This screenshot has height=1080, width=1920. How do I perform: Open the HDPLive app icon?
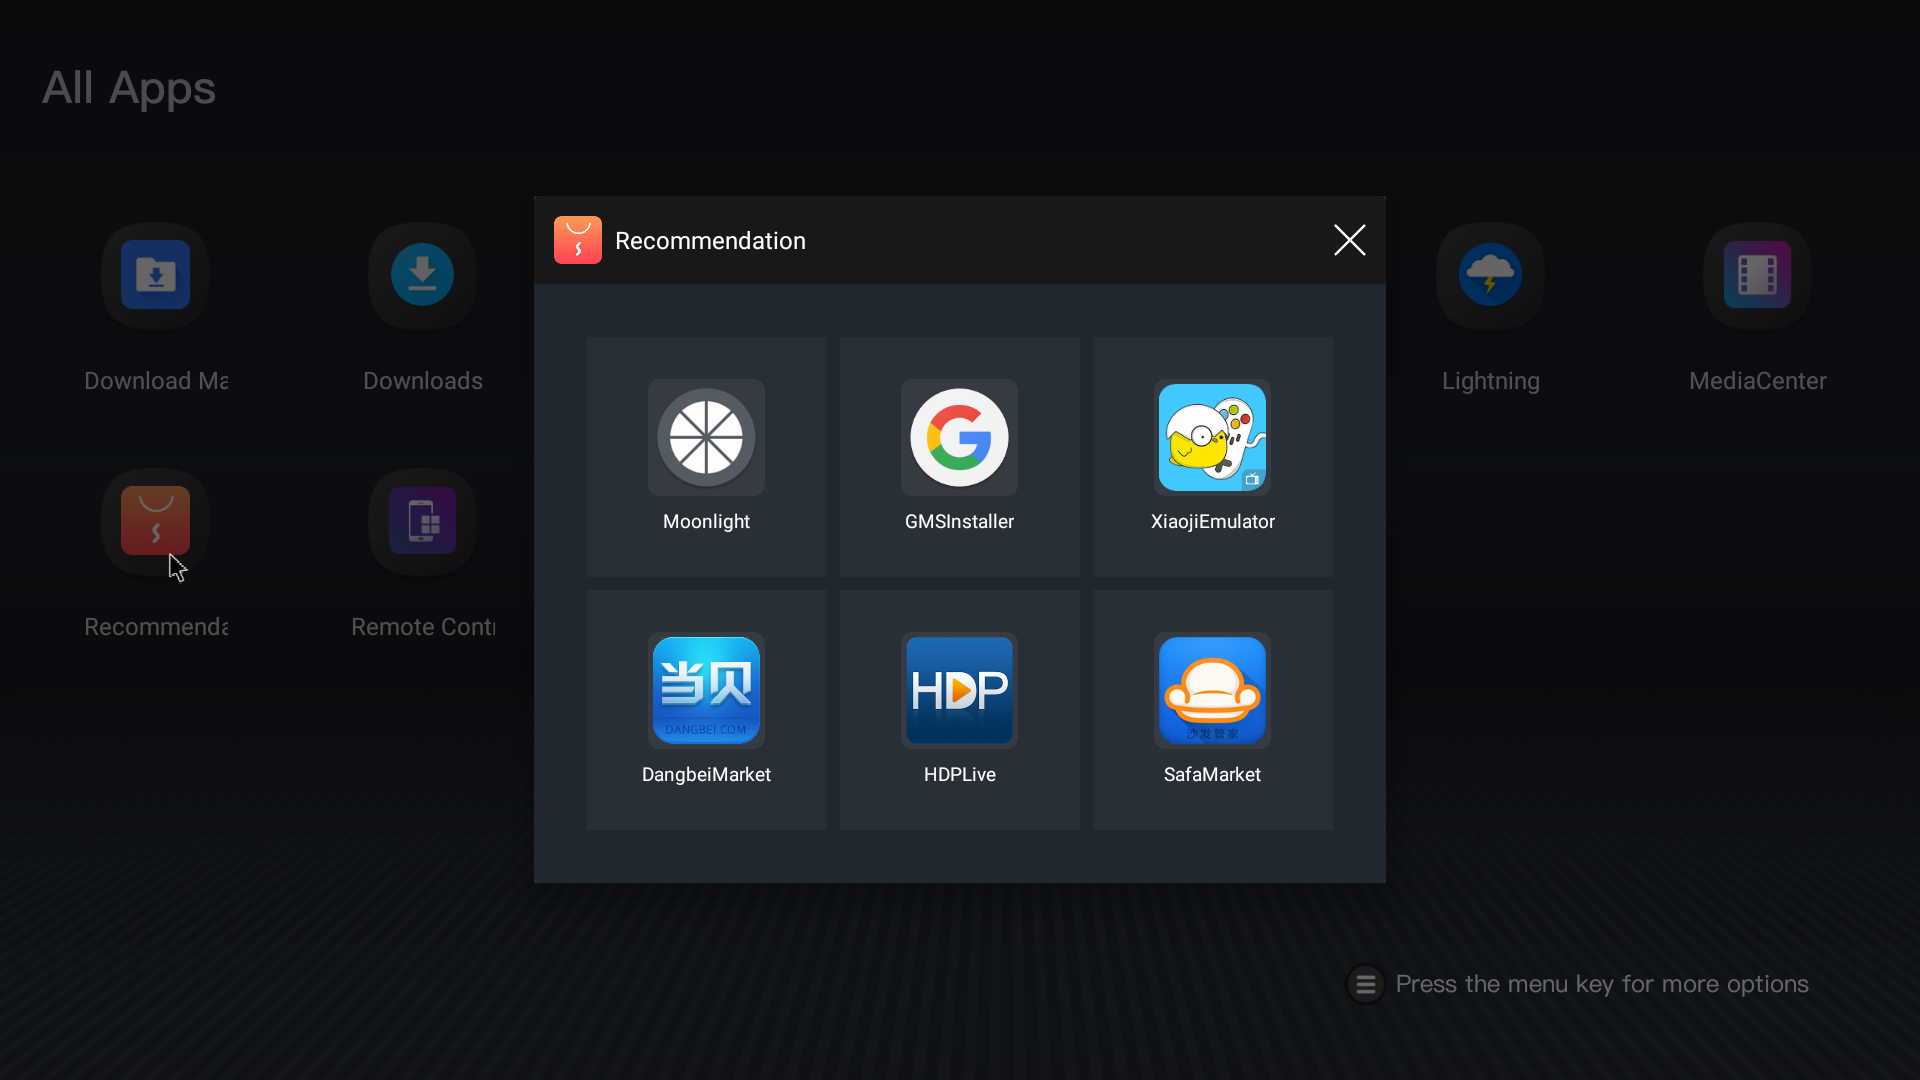959,690
